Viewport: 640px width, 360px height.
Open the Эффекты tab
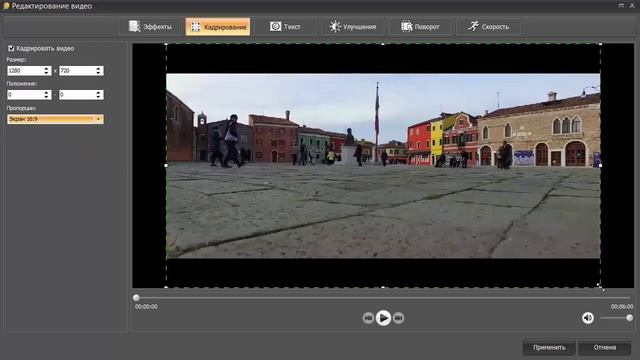pyautogui.click(x=150, y=27)
